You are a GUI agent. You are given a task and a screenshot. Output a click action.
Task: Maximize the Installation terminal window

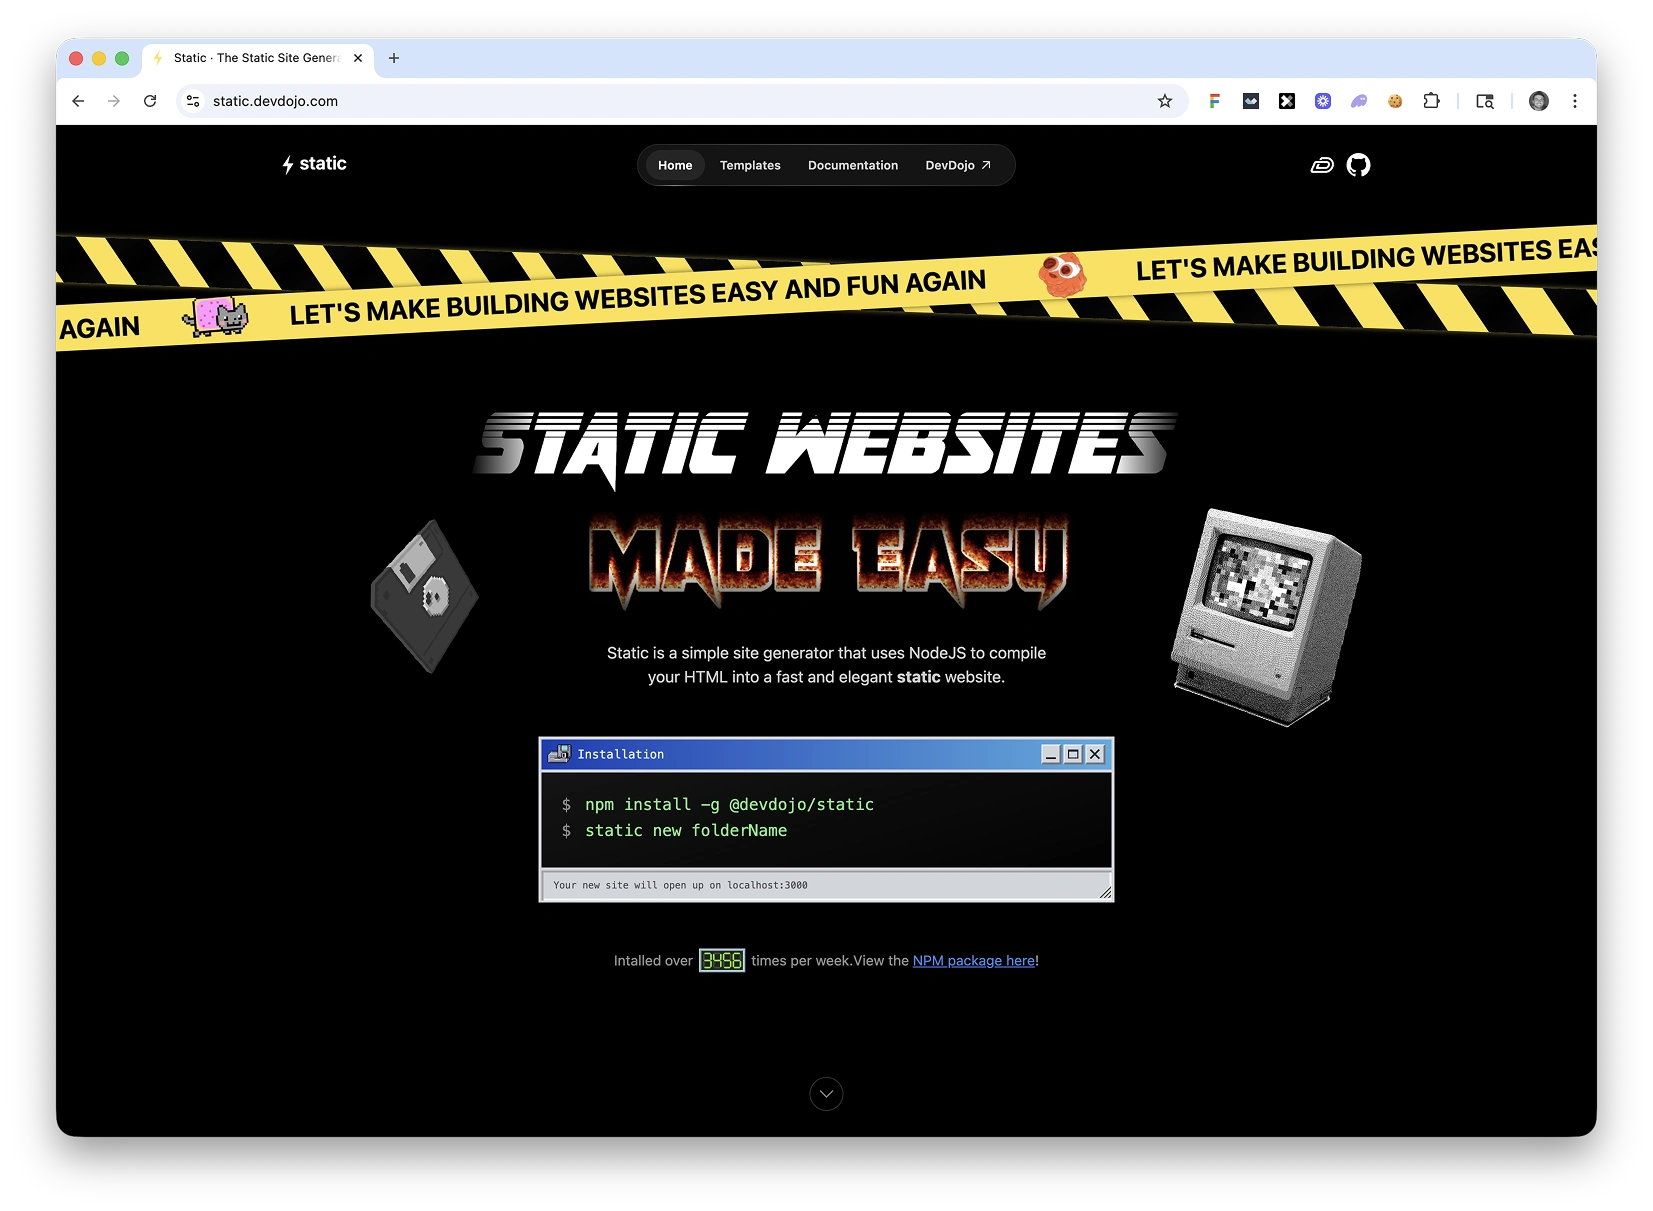(1073, 754)
